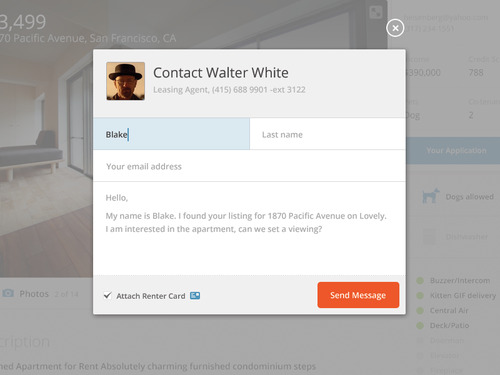
Task: Click green dot beside Kitten GIF delivery
Action: tap(420, 296)
